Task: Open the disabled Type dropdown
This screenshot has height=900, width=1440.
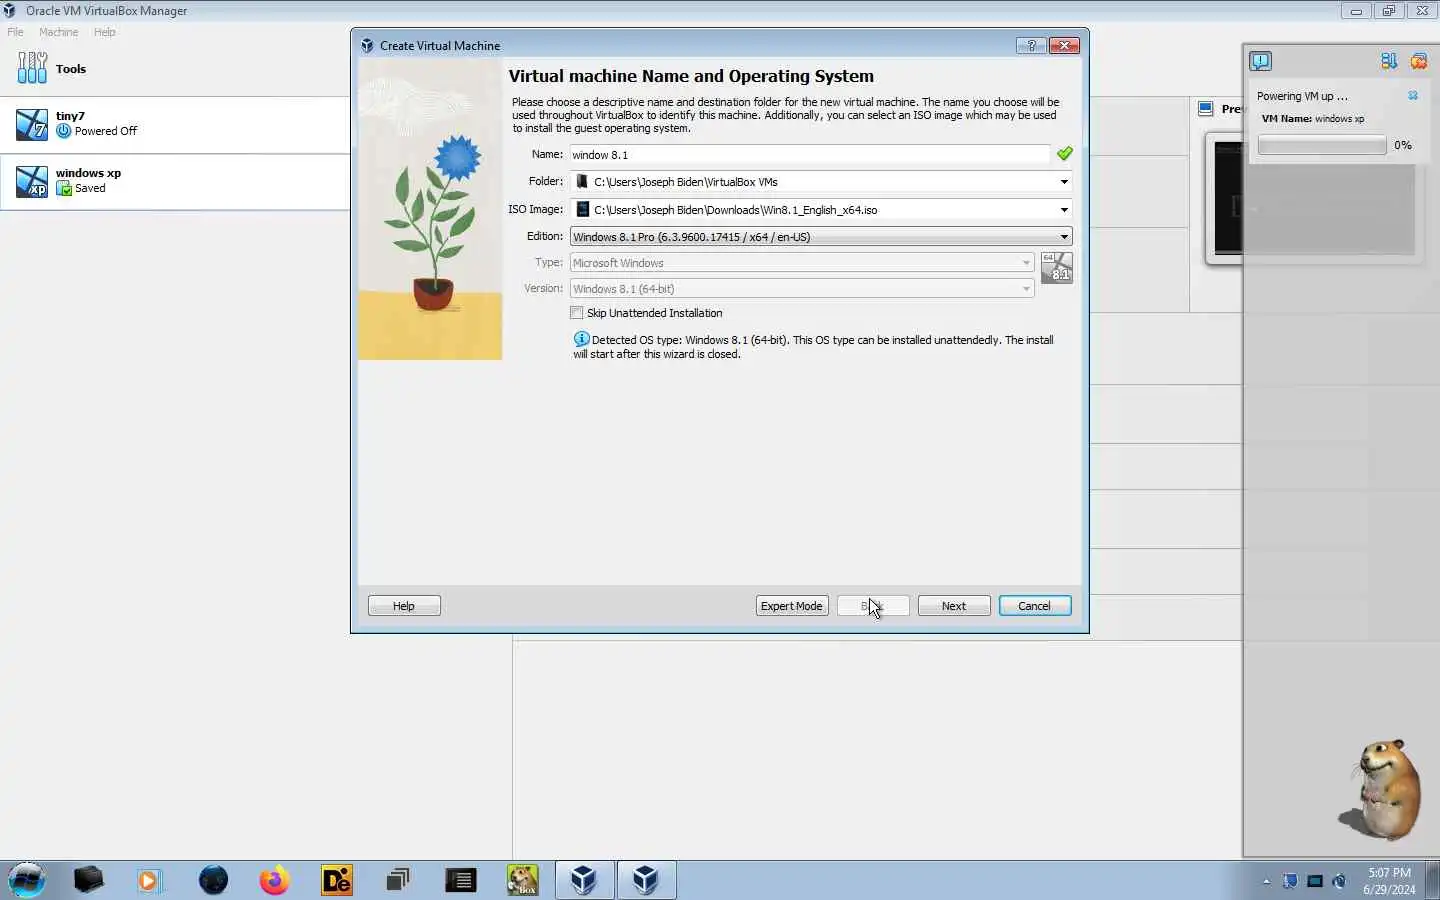Action: click(802, 263)
